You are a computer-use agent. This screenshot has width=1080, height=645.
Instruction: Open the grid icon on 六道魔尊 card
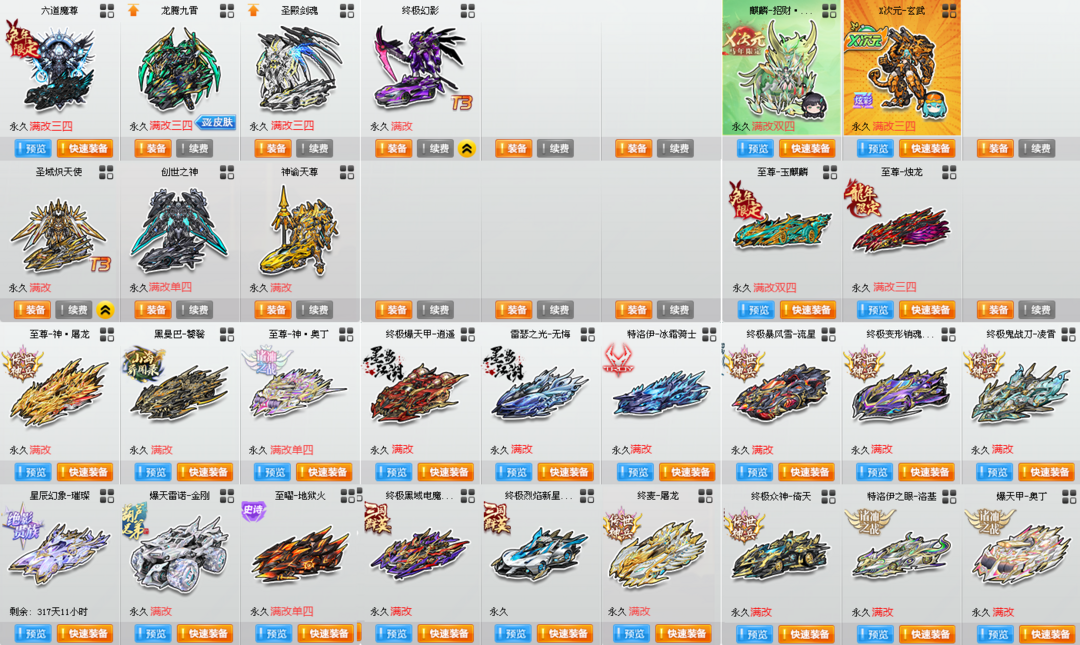[x=107, y=10]
